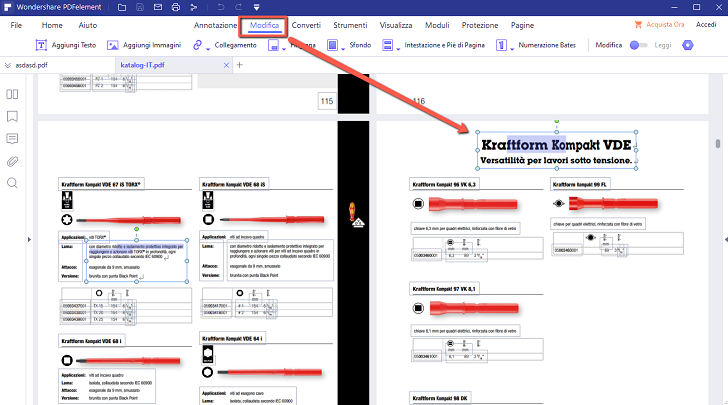Open the attachments paperclip panel
The width and height of the screenshot is (728, 405).
[13, 161]
